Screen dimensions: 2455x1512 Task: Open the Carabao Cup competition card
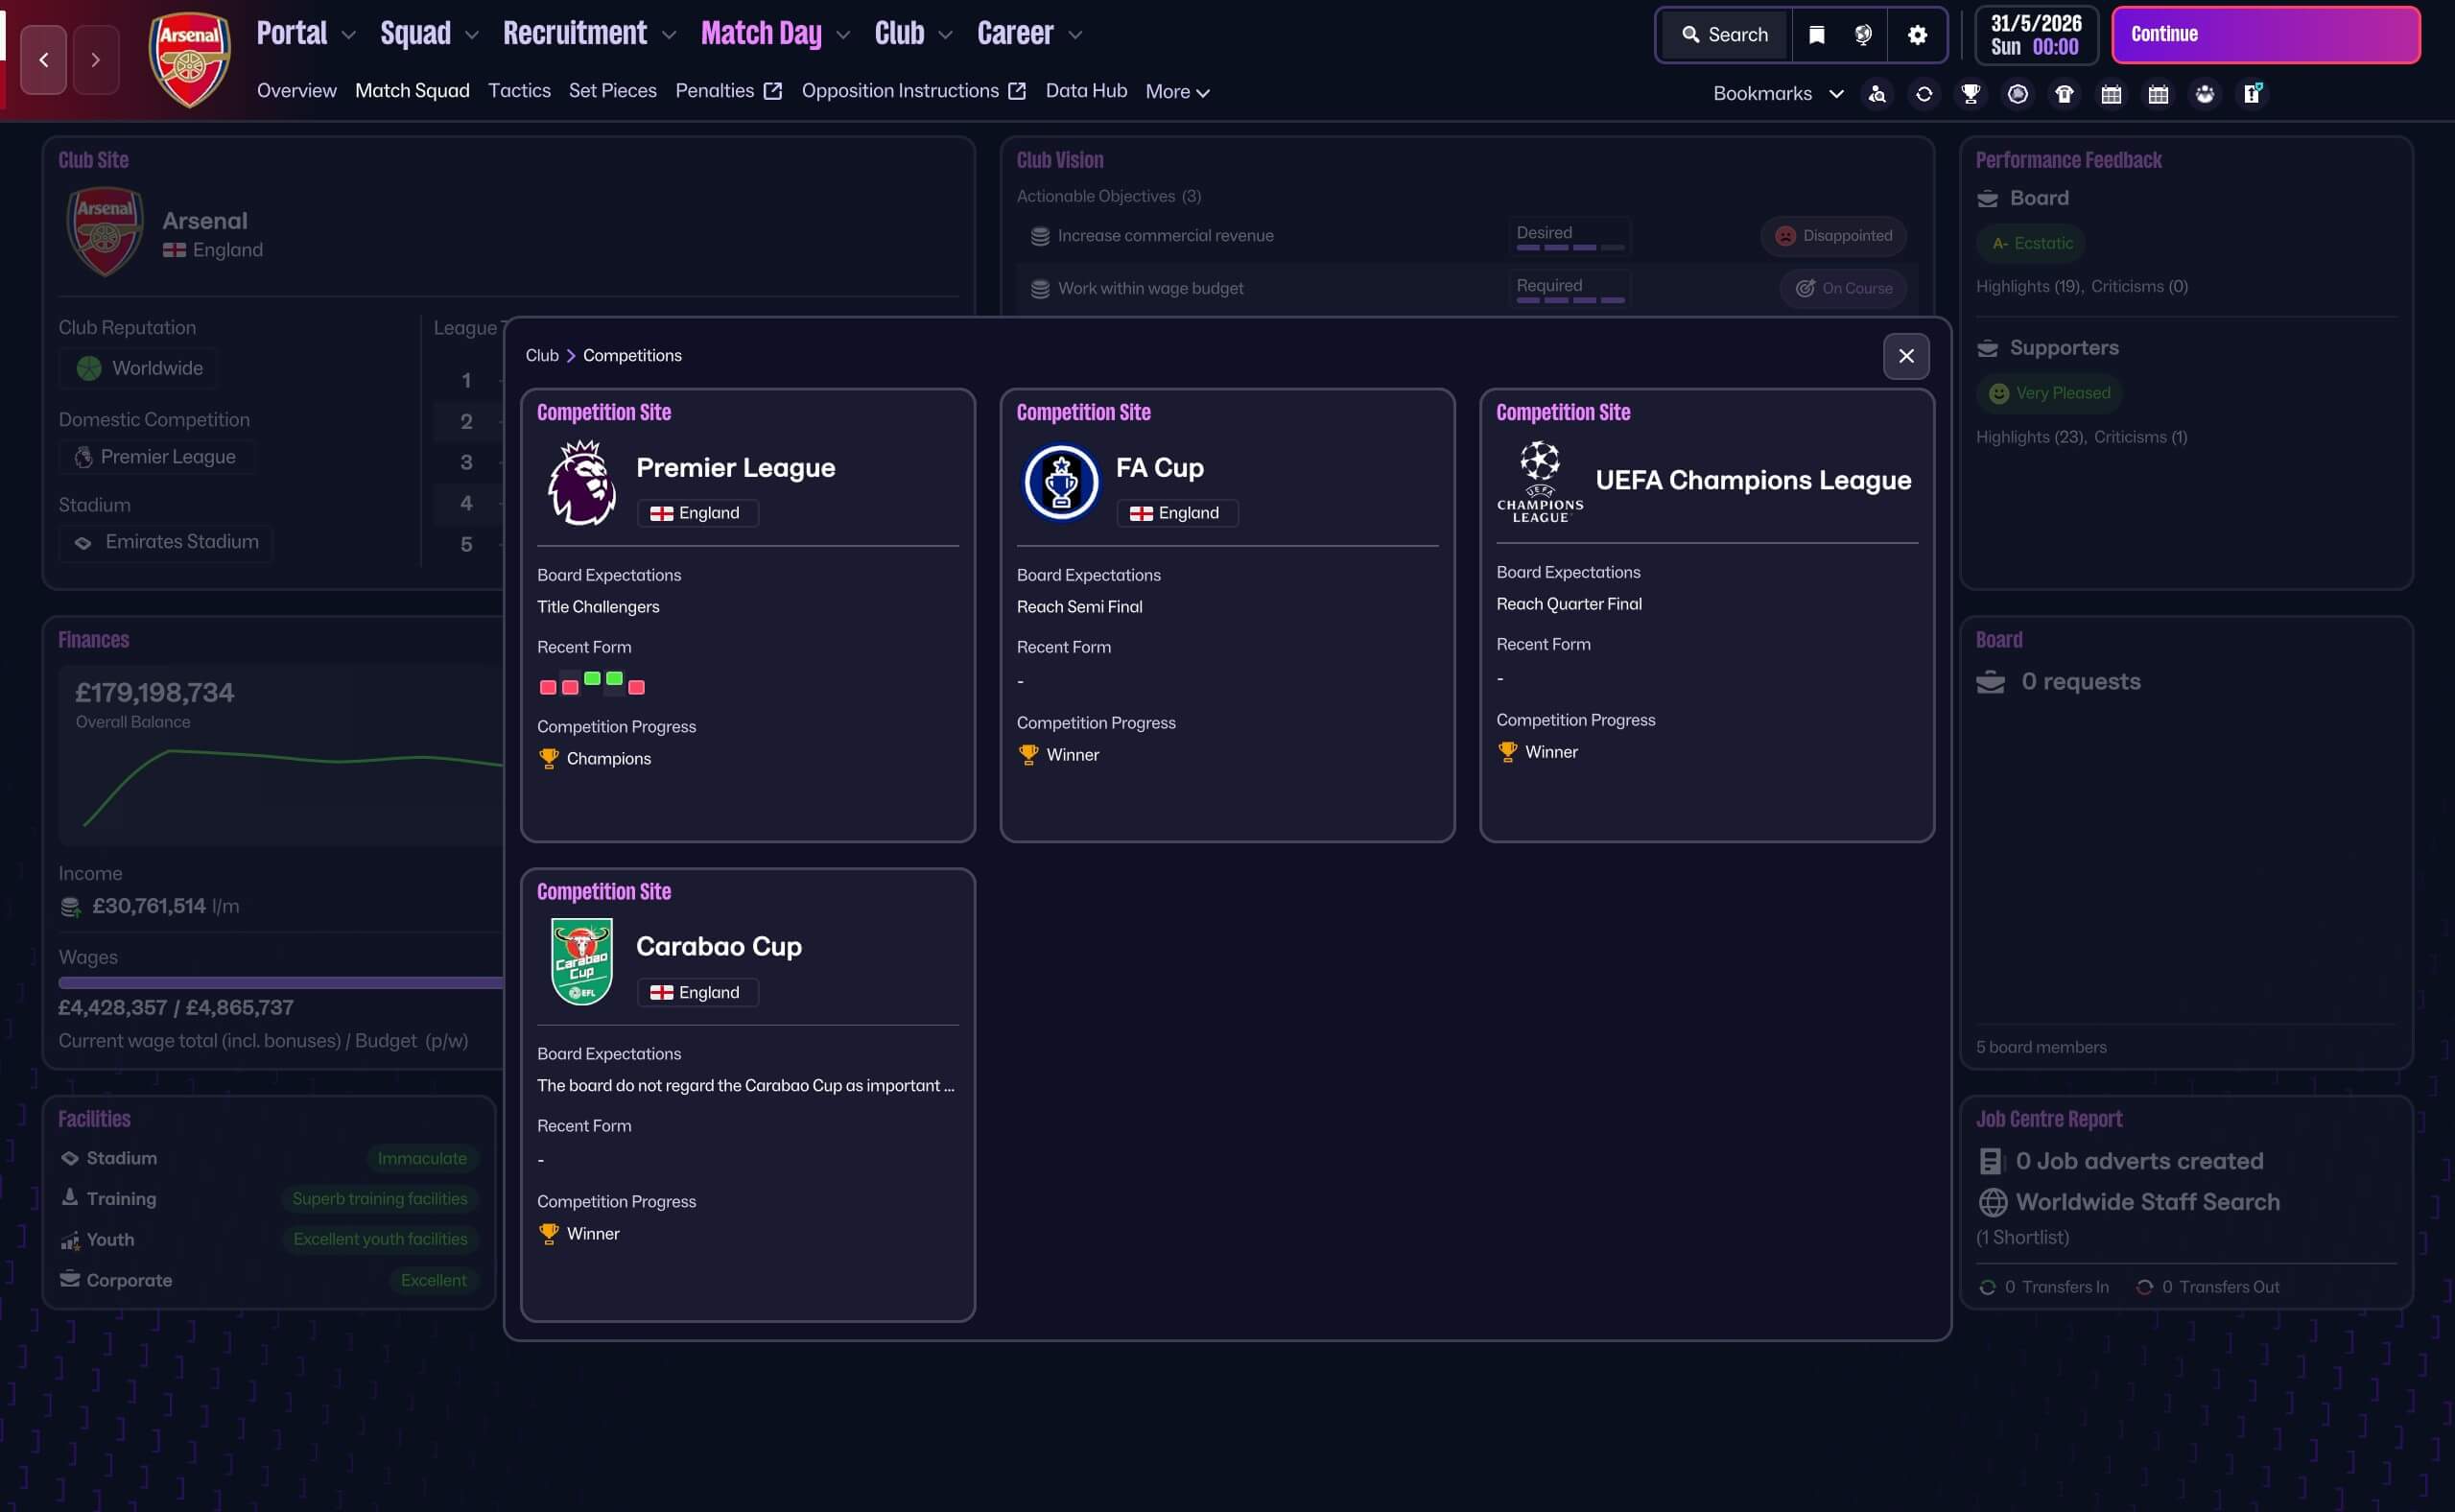tap(718, 946)
